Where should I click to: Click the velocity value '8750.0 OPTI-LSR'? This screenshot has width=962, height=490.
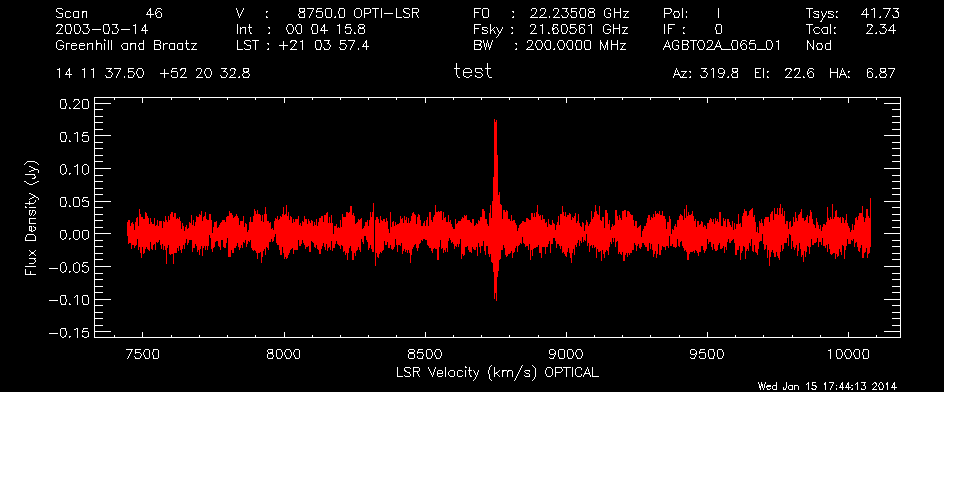click(x=359, y=13)
